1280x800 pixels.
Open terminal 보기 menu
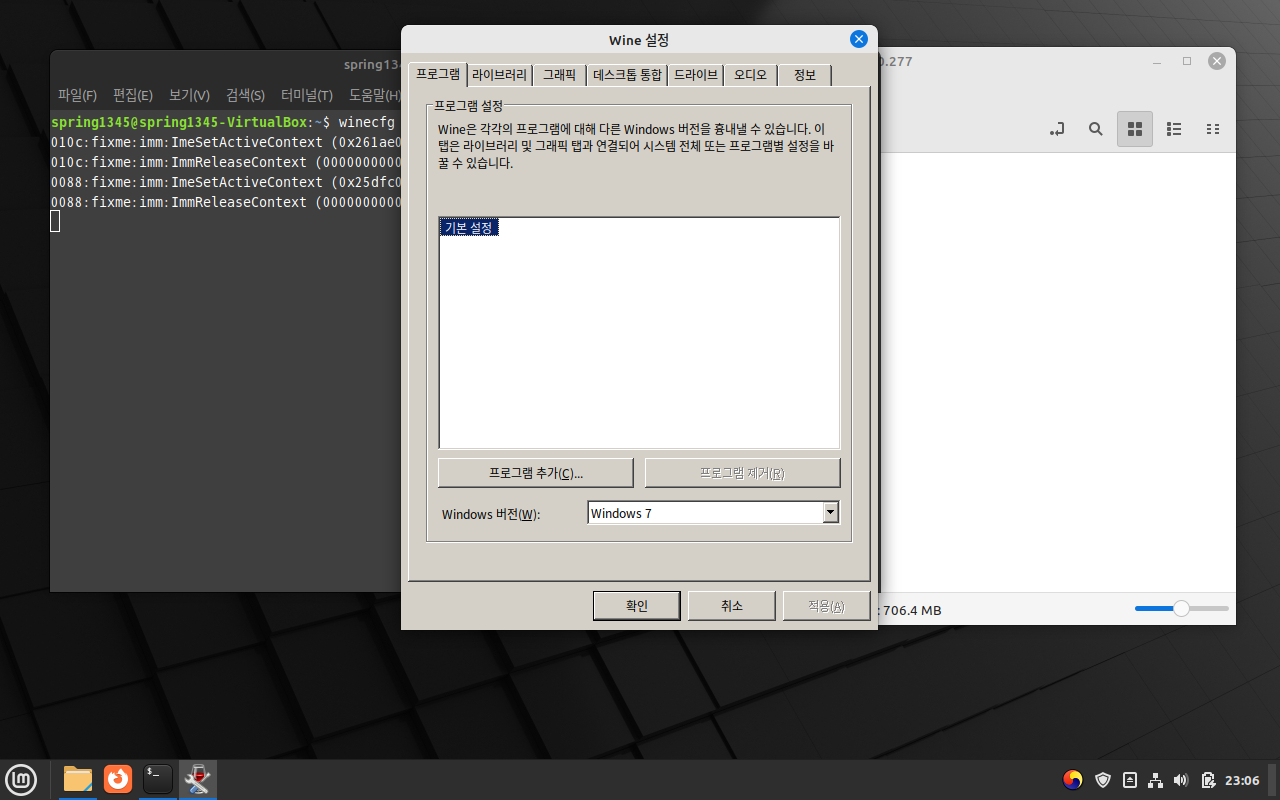pyautogui.click(x=189, y=95)
